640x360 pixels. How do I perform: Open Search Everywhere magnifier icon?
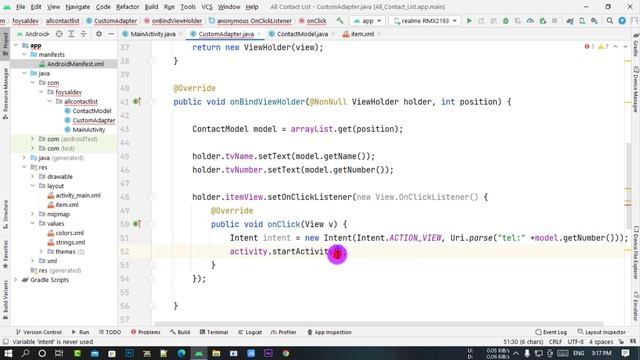[610, 20]
